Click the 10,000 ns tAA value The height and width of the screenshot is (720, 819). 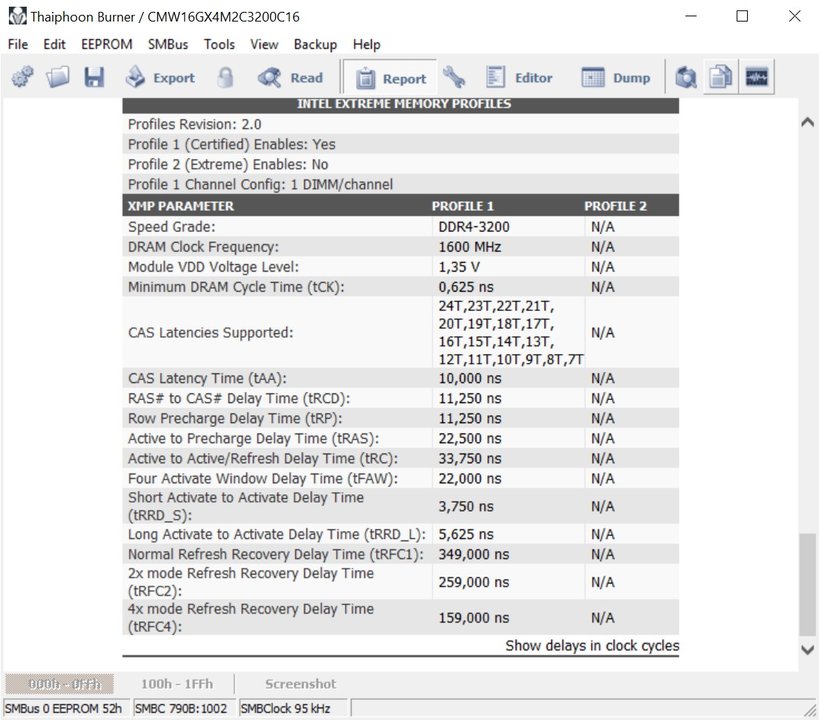470,378
